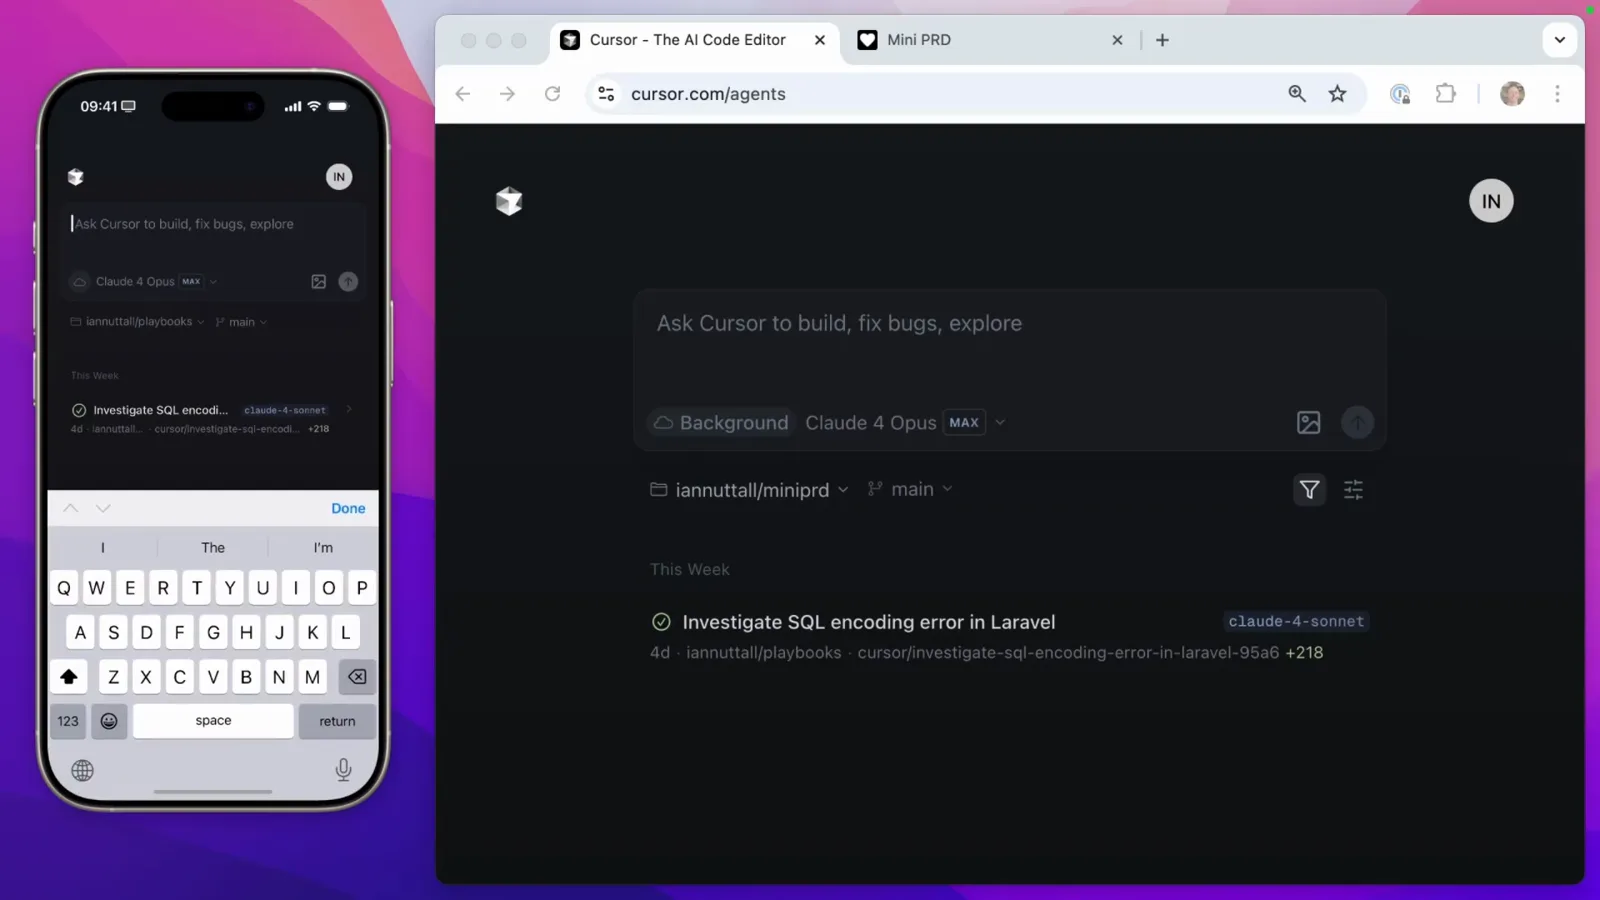This screenshot has width=1600, height=900.
Task: Expand iannuttall/miniprd repository dropdown
Action: tap(749, 490)
